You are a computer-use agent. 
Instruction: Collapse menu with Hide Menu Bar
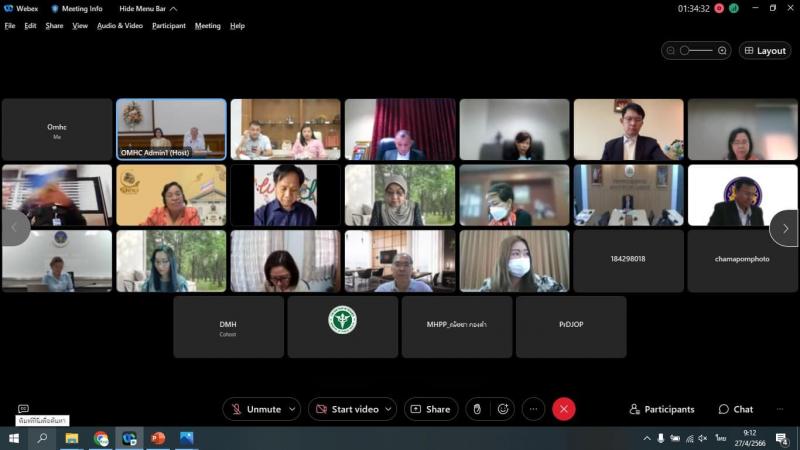click(148, 9)
